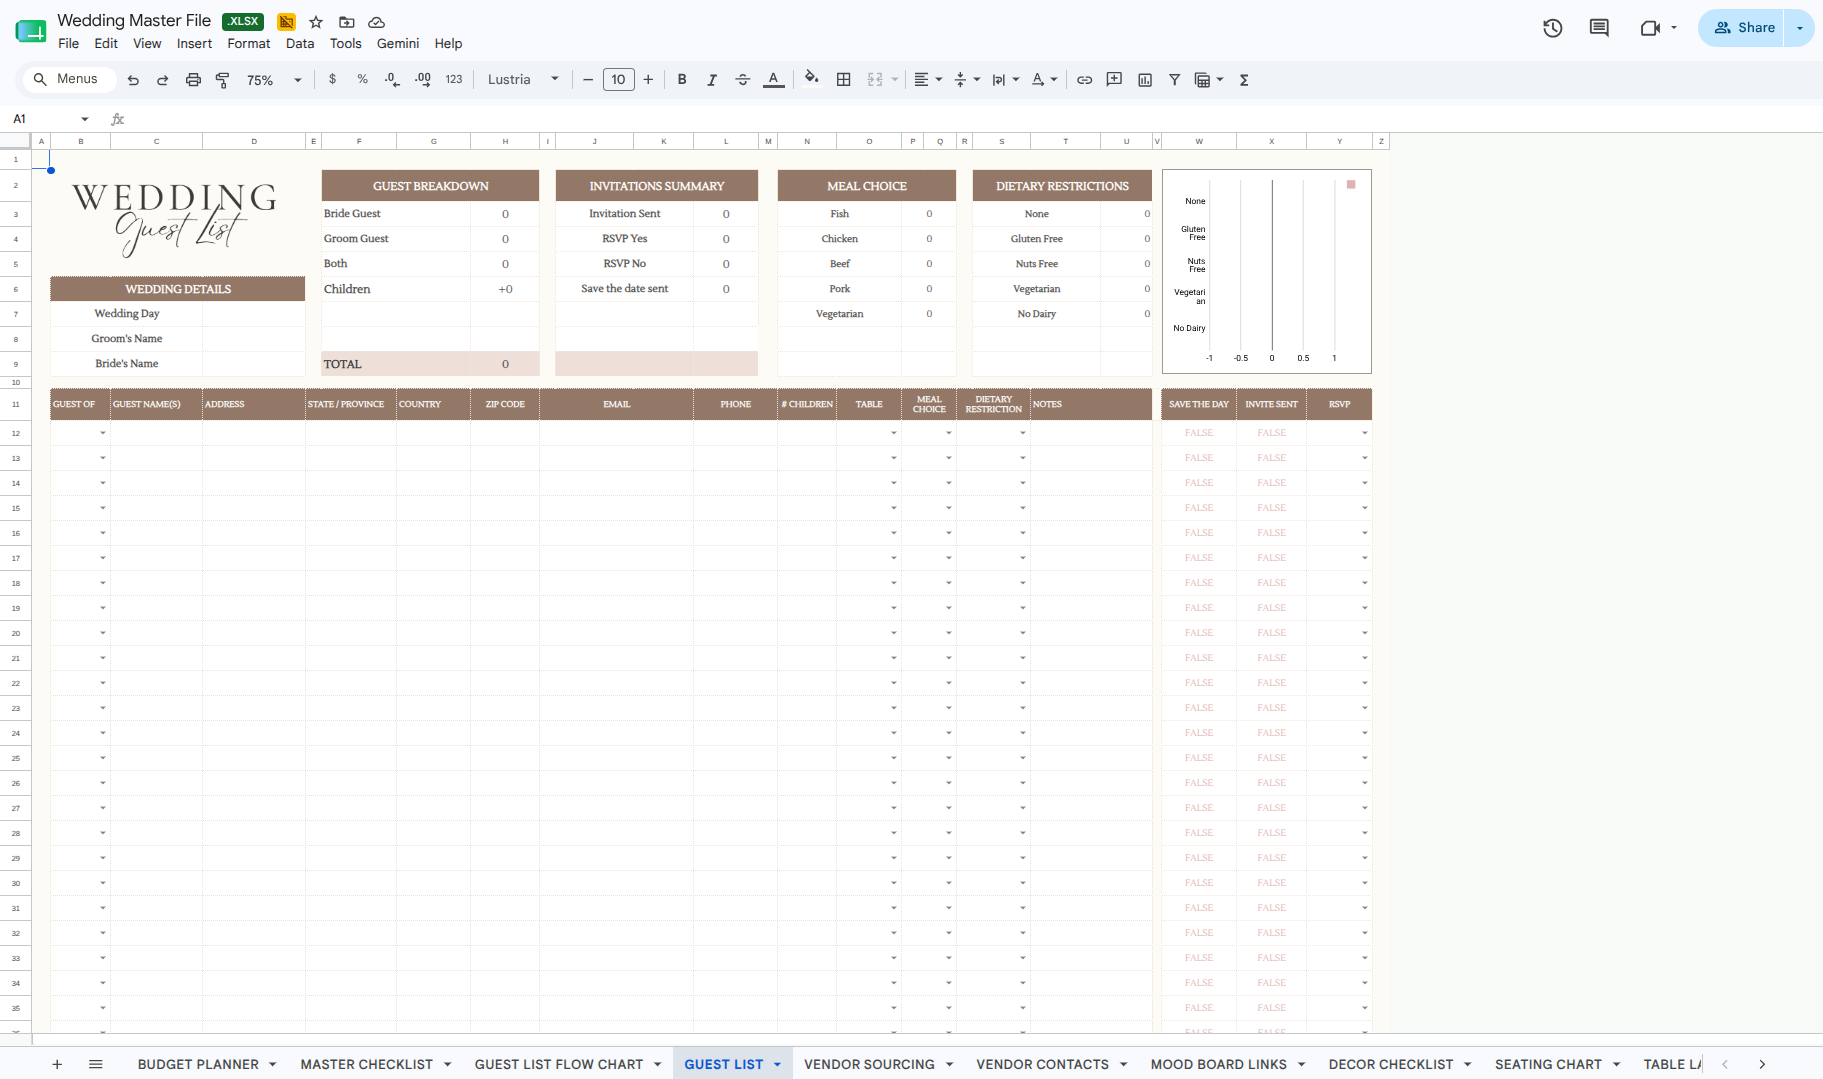Click the Meet camera icon
The height and width of the screenshot is (1079, 1823).
pos(1650,28)
